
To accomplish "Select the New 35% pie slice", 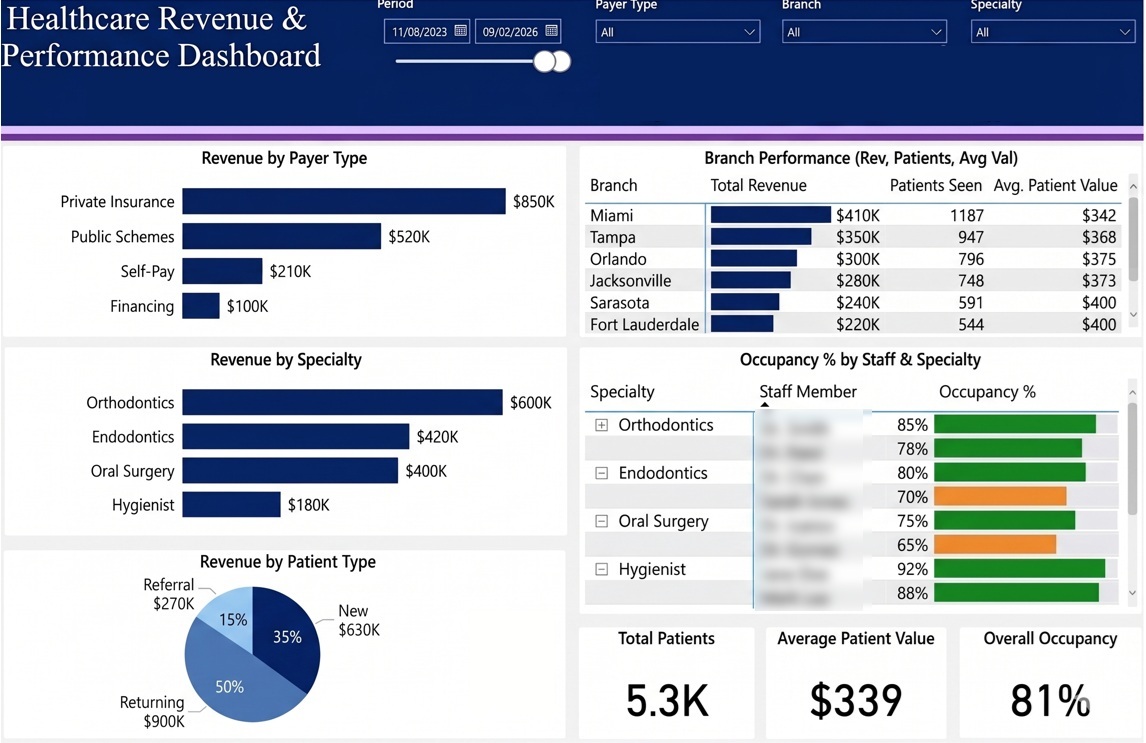I will (x=287, y=637).
